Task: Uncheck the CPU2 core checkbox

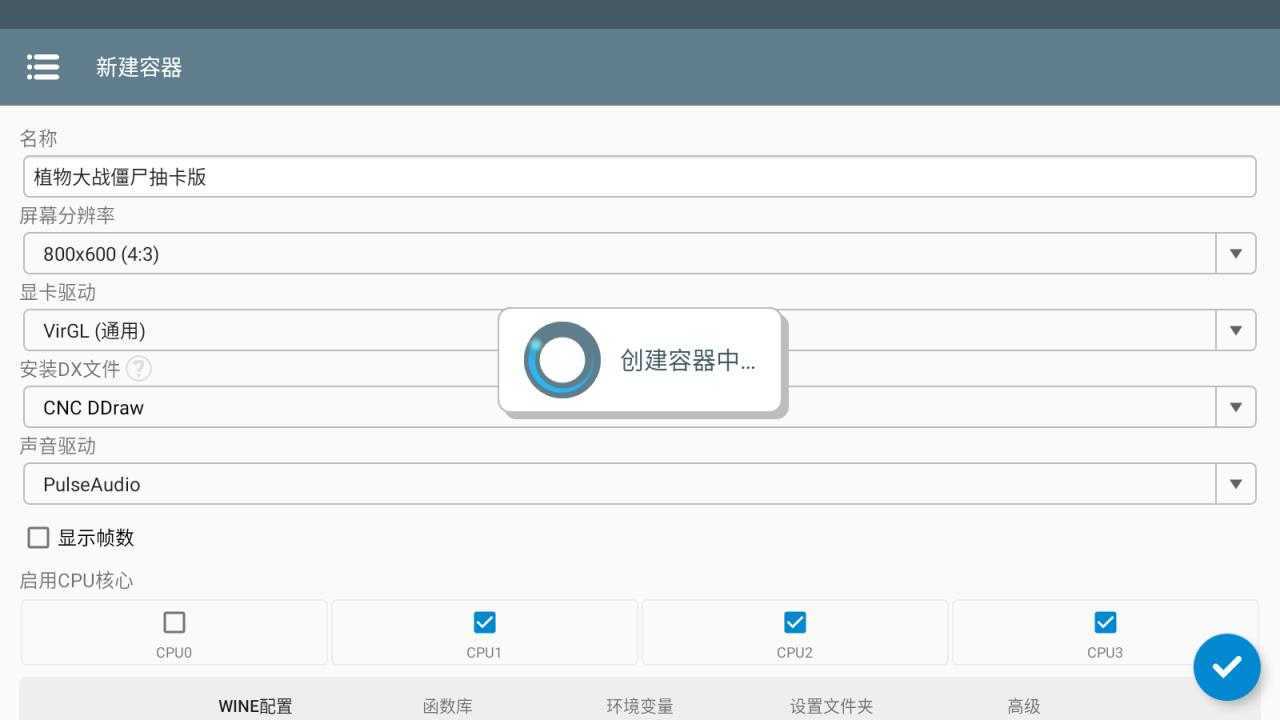Action: [795, 623]
